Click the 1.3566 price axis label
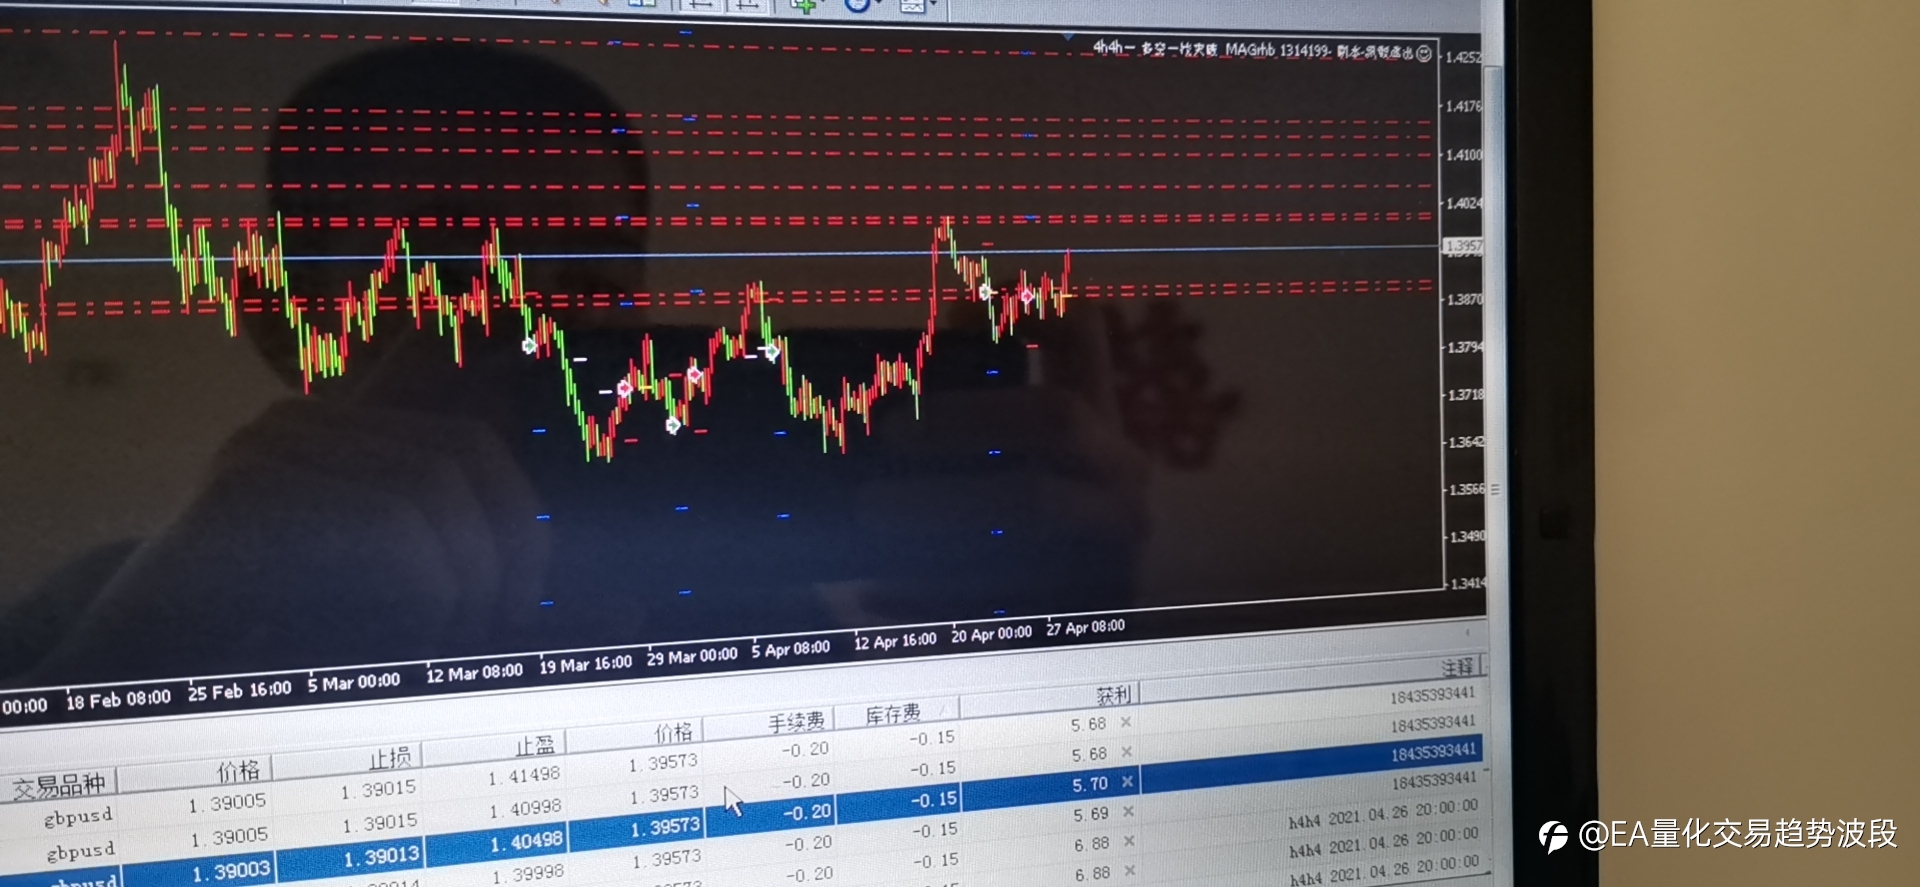This screenshot has width=1920, height=887. click(1467, 489)
